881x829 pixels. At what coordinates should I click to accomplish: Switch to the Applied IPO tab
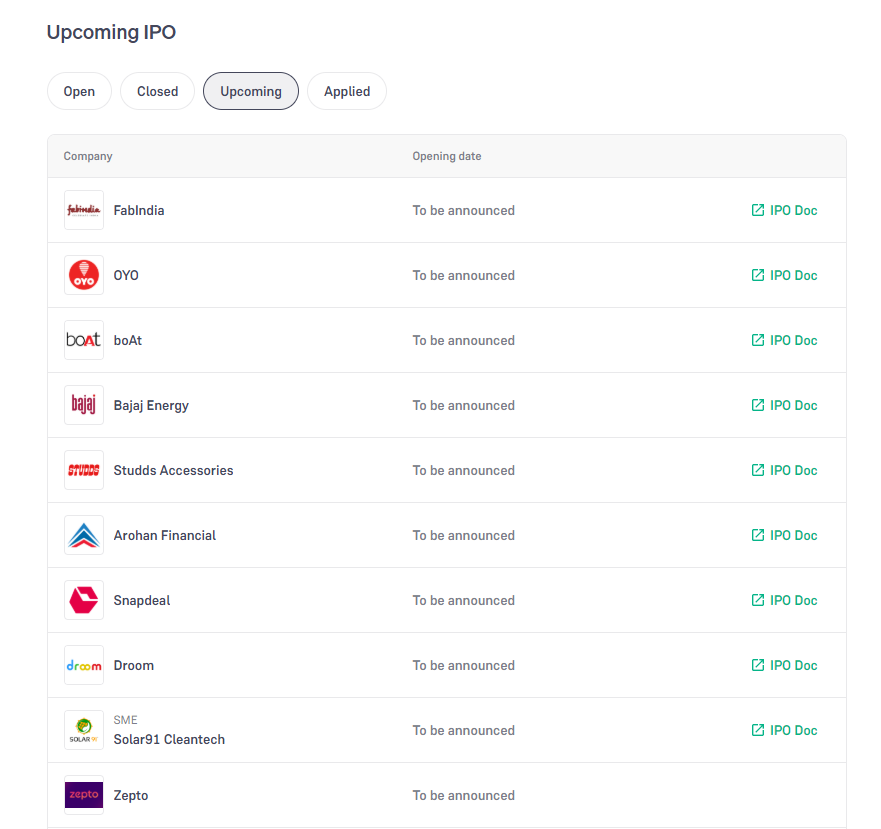(x=347, y=91)
